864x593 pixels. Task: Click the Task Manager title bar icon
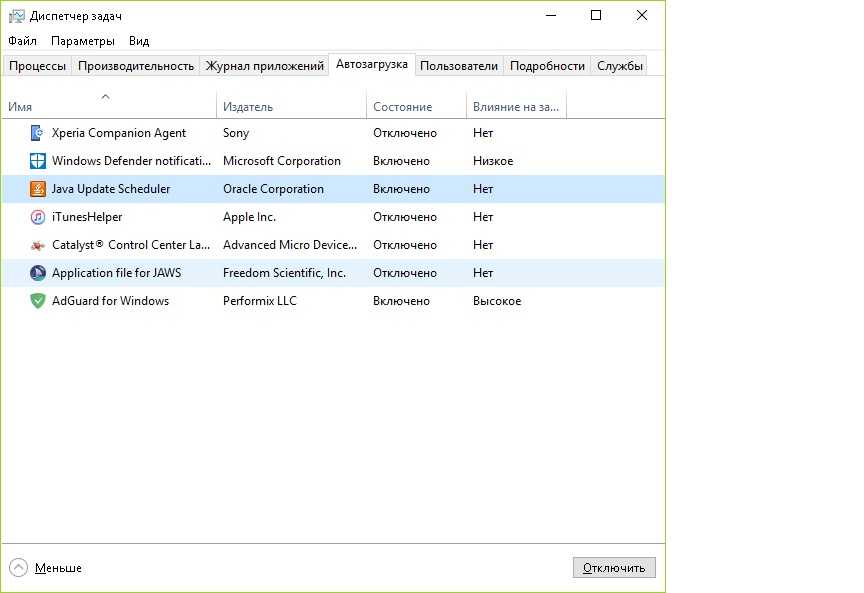point(16,16)
